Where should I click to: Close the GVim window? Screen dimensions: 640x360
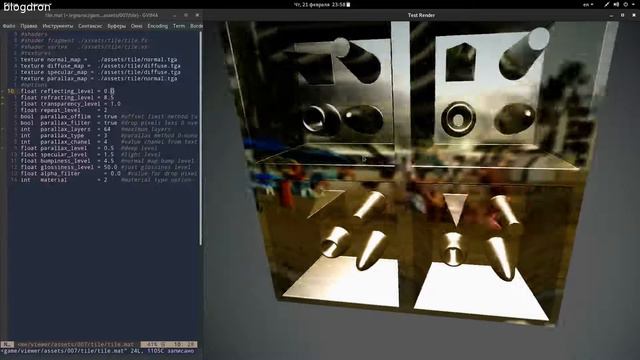click(x=197, y=15)
